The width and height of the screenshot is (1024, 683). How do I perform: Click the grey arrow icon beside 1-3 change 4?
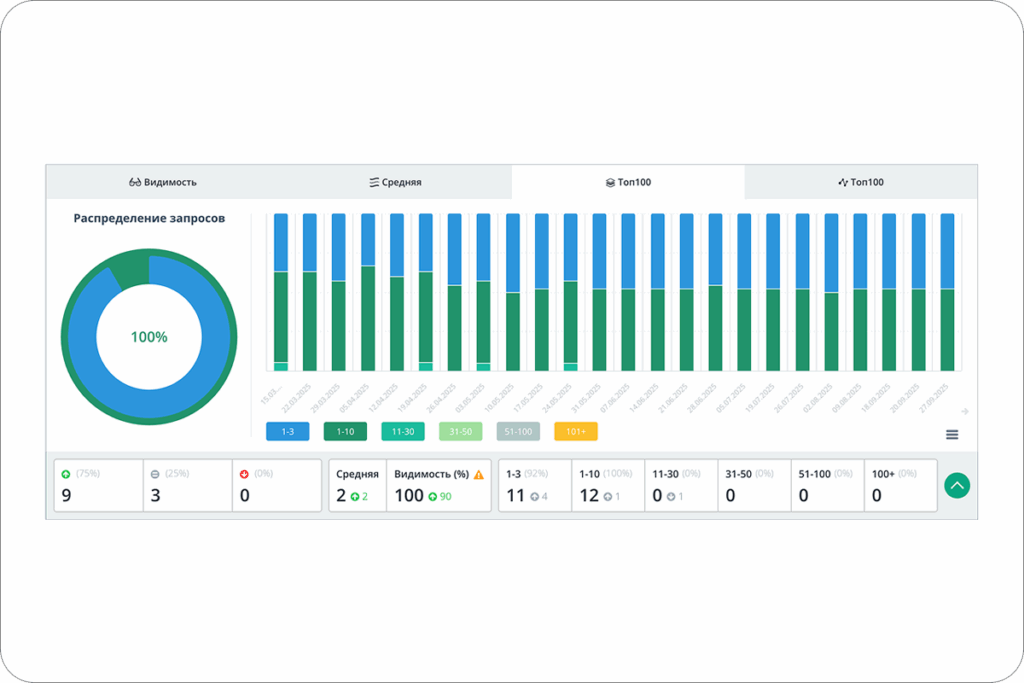[535, 496]
